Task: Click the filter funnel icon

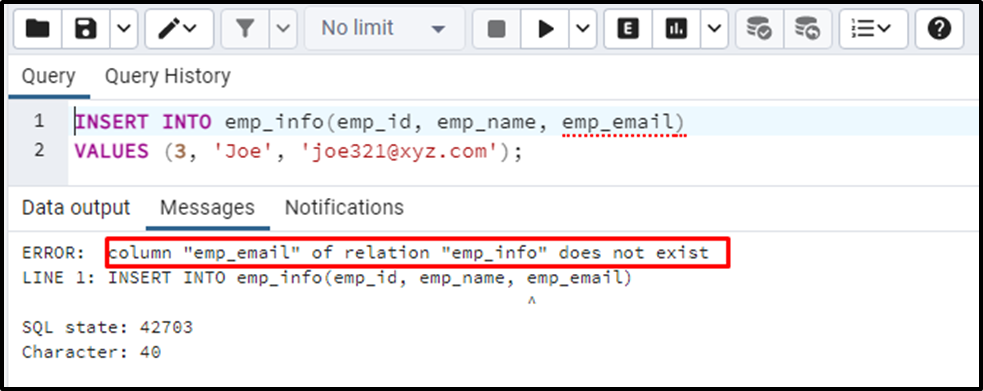Action: coord(245,29)
